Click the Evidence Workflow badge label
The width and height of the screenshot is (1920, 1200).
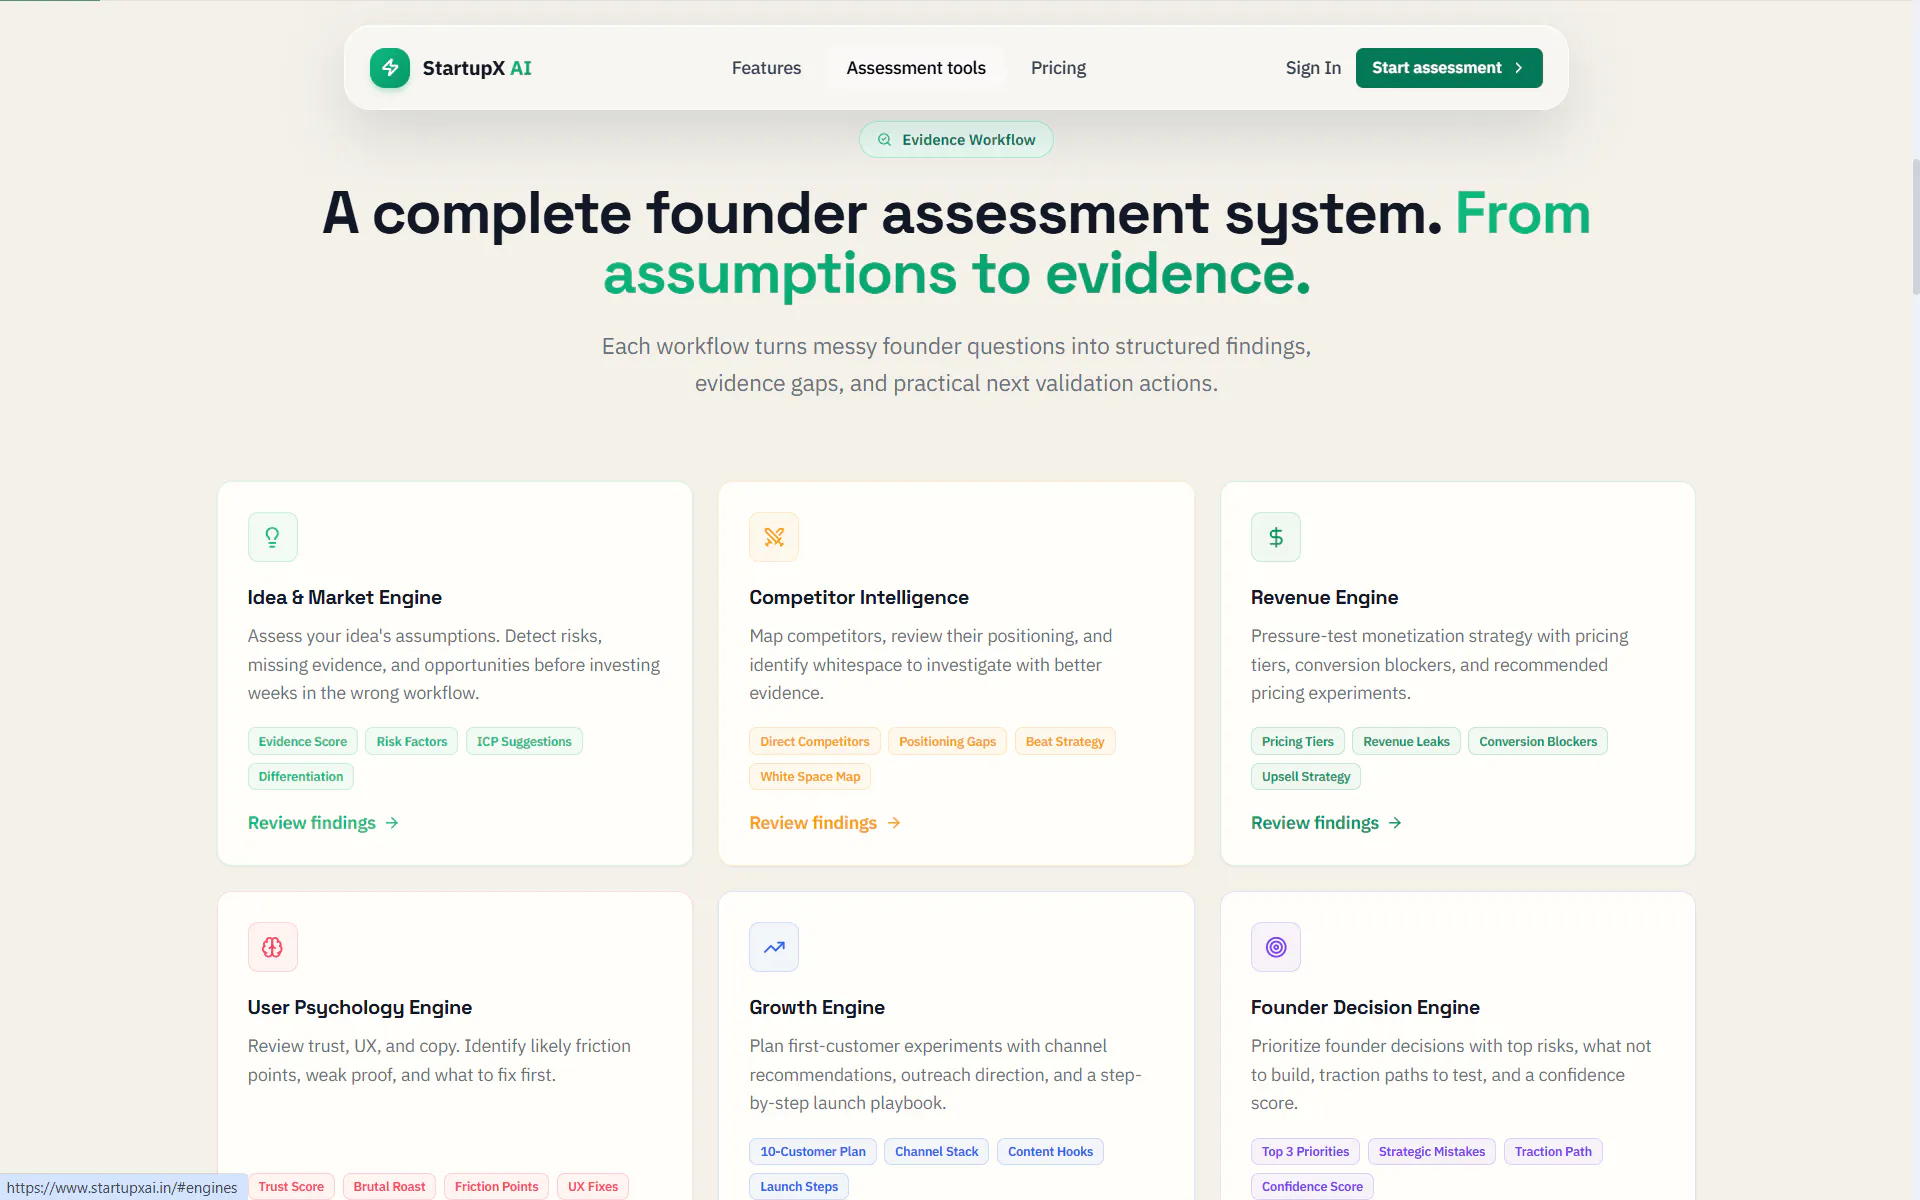[x=969, y=140]
